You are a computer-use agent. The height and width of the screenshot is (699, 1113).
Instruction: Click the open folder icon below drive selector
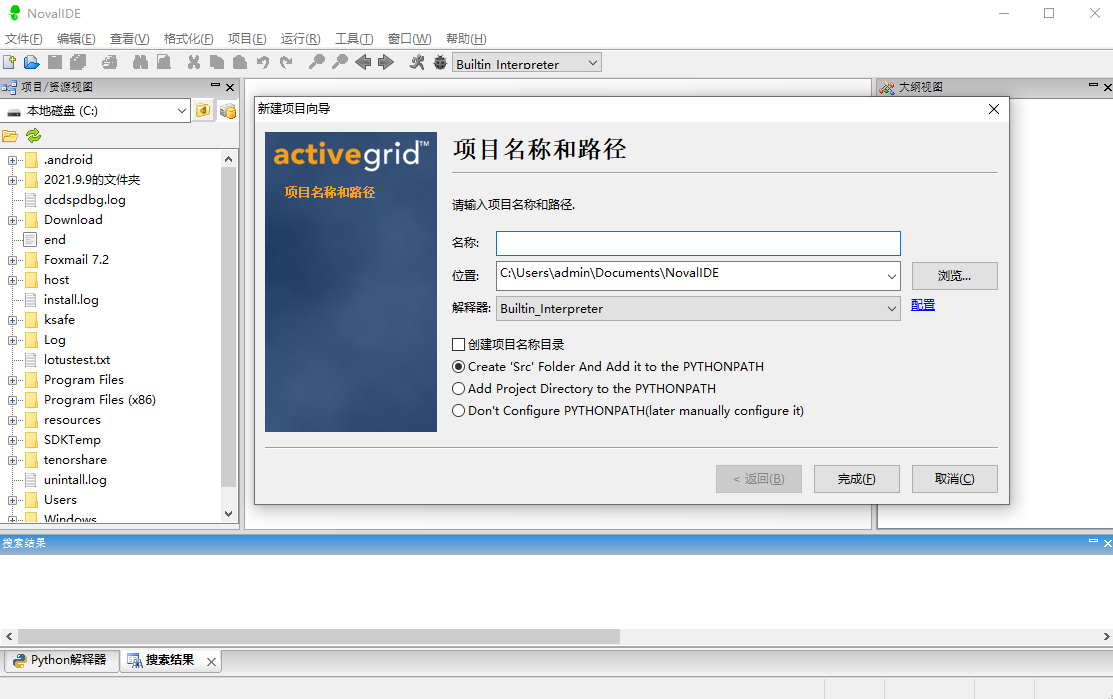point(10,136)
